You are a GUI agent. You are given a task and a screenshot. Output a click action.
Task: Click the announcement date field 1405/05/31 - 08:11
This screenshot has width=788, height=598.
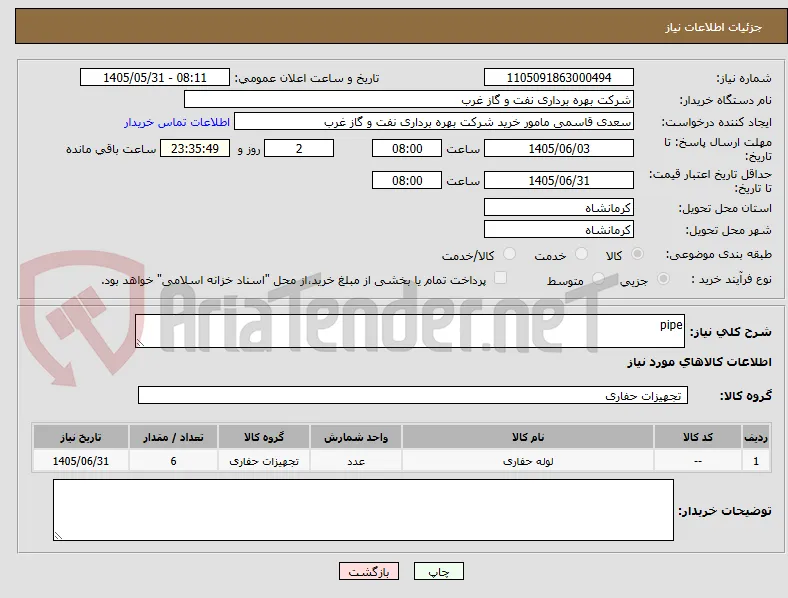[155, 77]
